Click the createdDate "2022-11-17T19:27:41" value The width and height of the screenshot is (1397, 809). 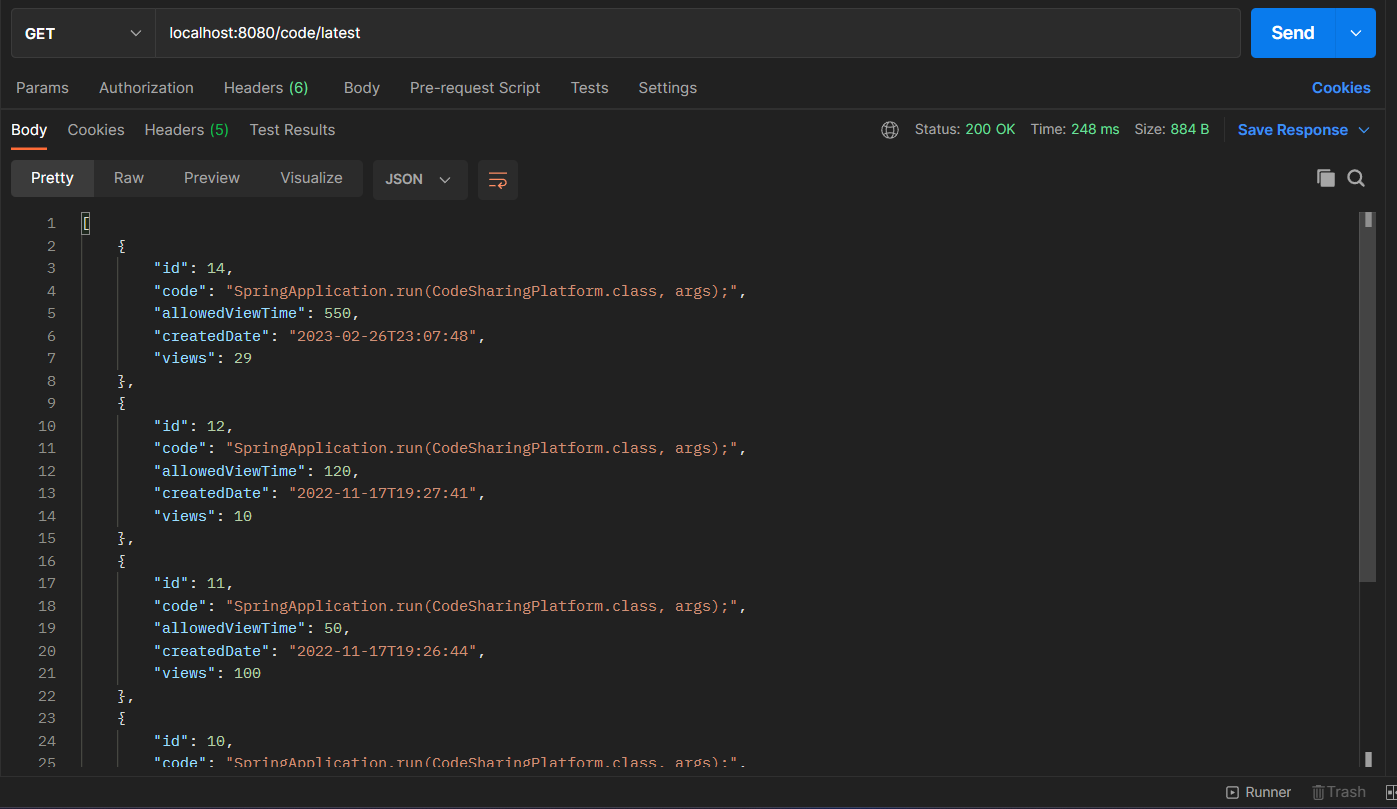click(x=383, y=493)
